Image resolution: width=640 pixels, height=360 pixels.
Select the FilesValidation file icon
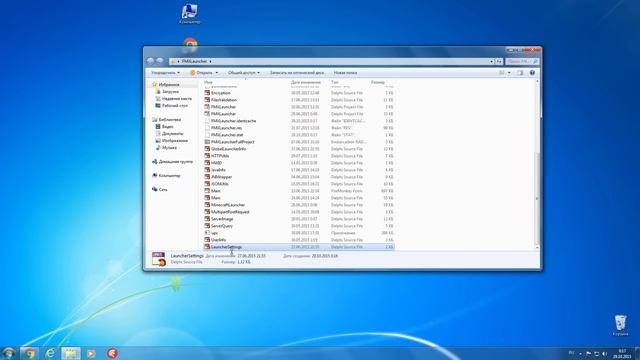click(x=207, y=100)
